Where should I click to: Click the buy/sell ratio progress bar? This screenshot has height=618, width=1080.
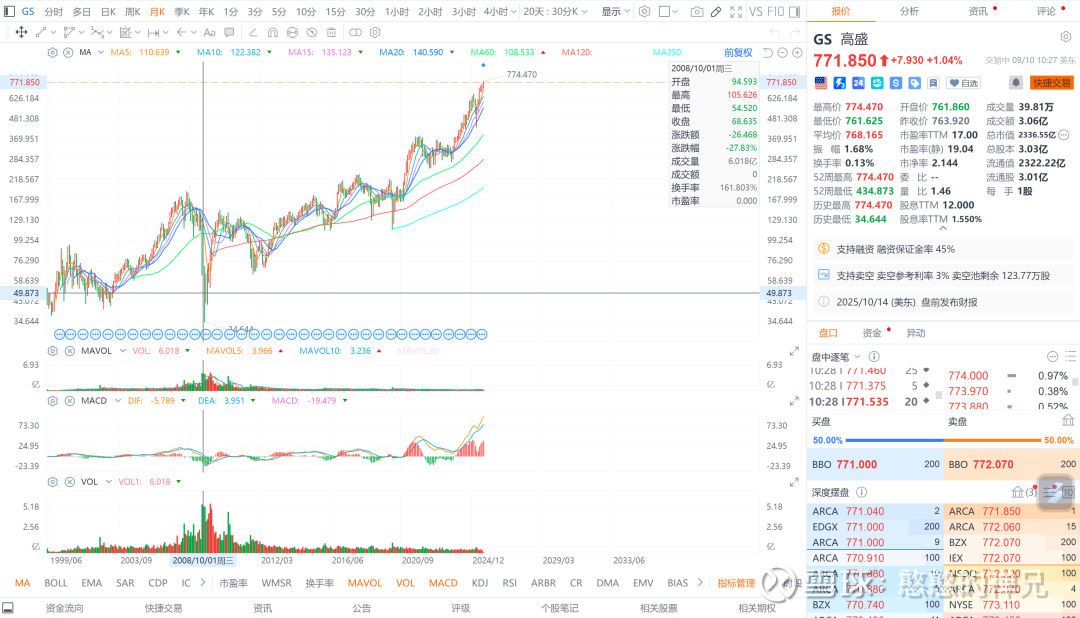(x=943, y=440)
